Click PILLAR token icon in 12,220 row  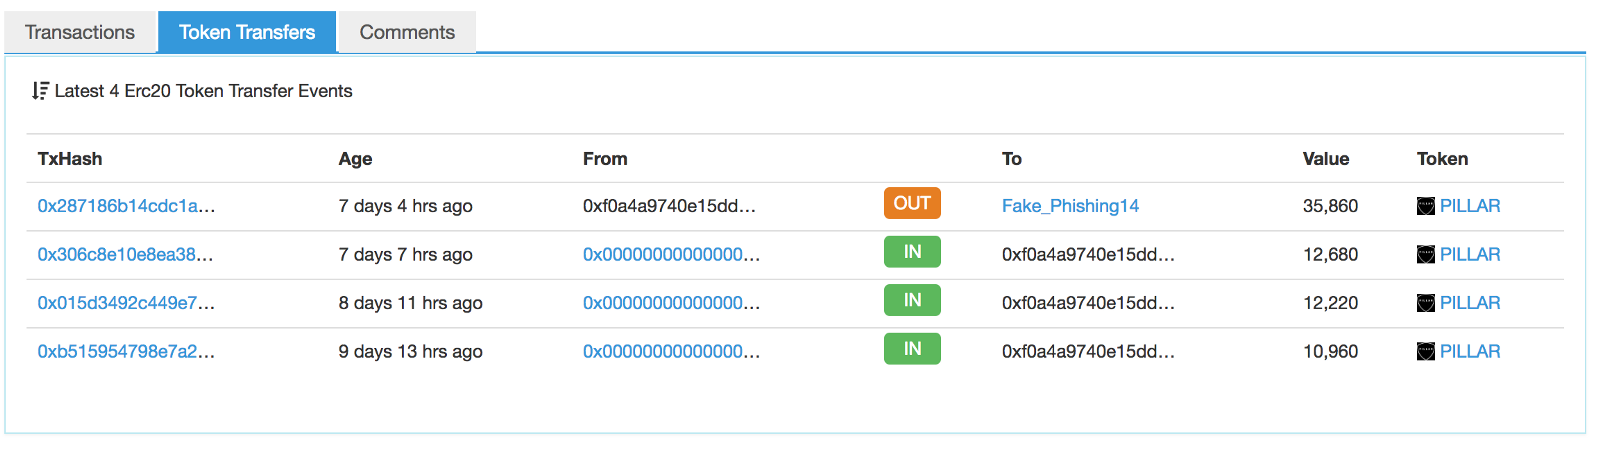click(x=1426, y=303)
